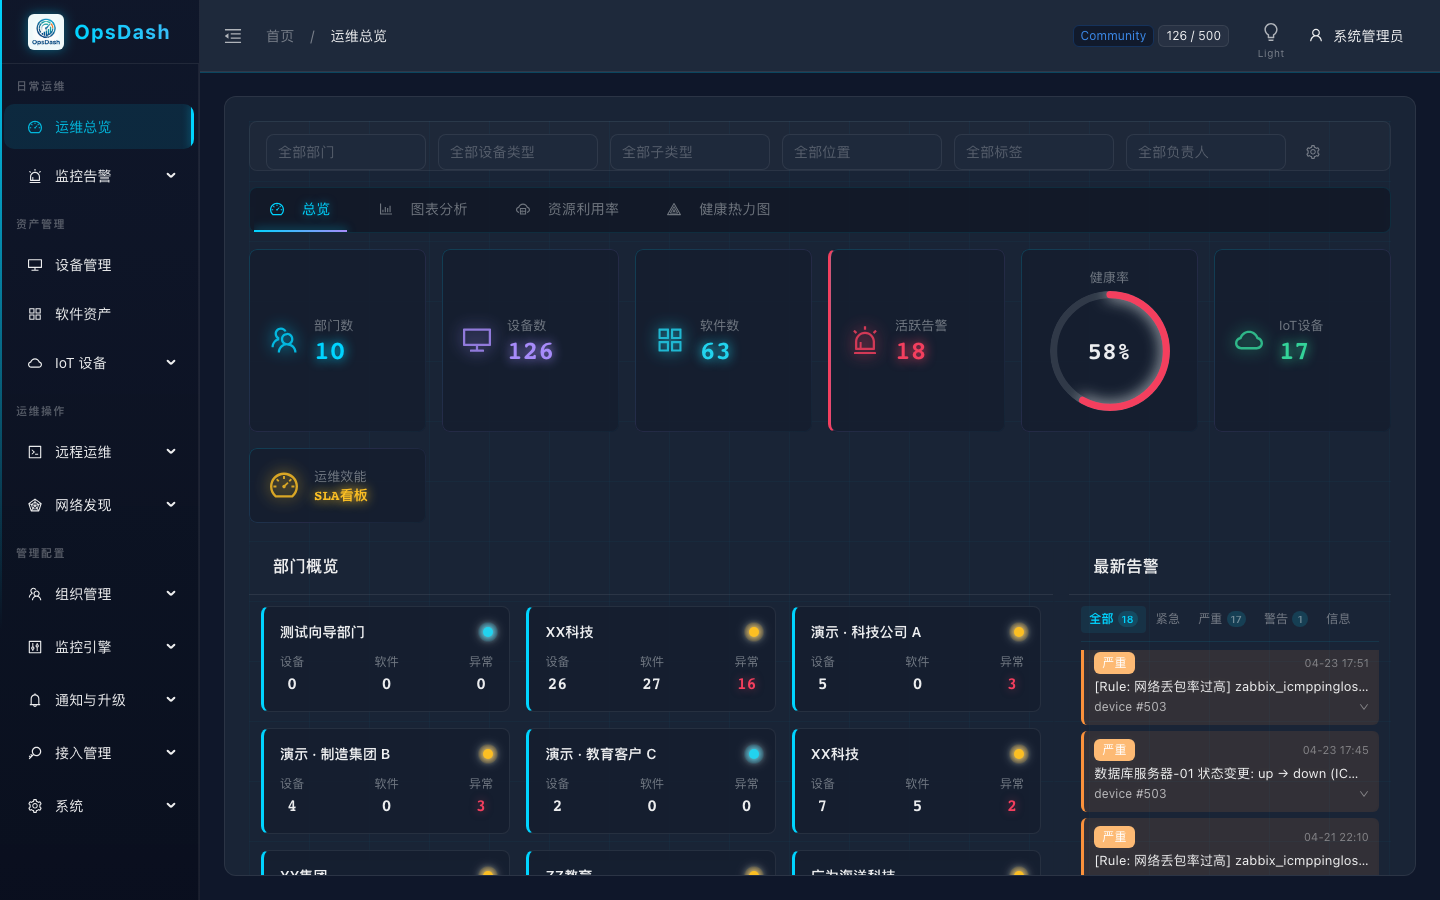Open the 全部子类型 filter dropdown
The image size is (1440, 900).
pyautogui.click(x=690, y=152)
